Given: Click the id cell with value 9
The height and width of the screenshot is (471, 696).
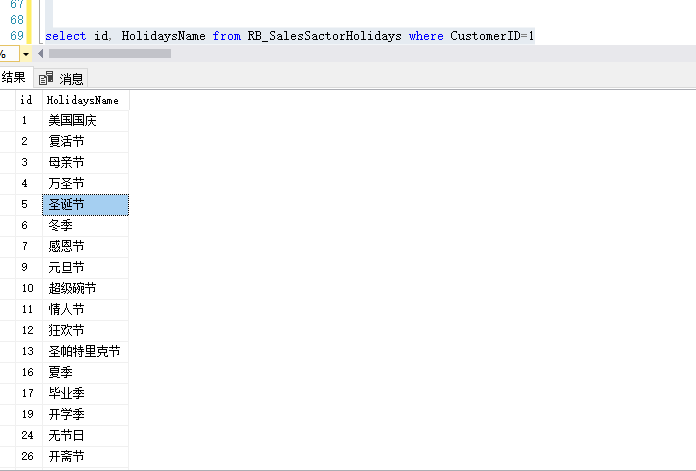Looking at the screenshot, I should pyautogui.click(x=29, y=267).
